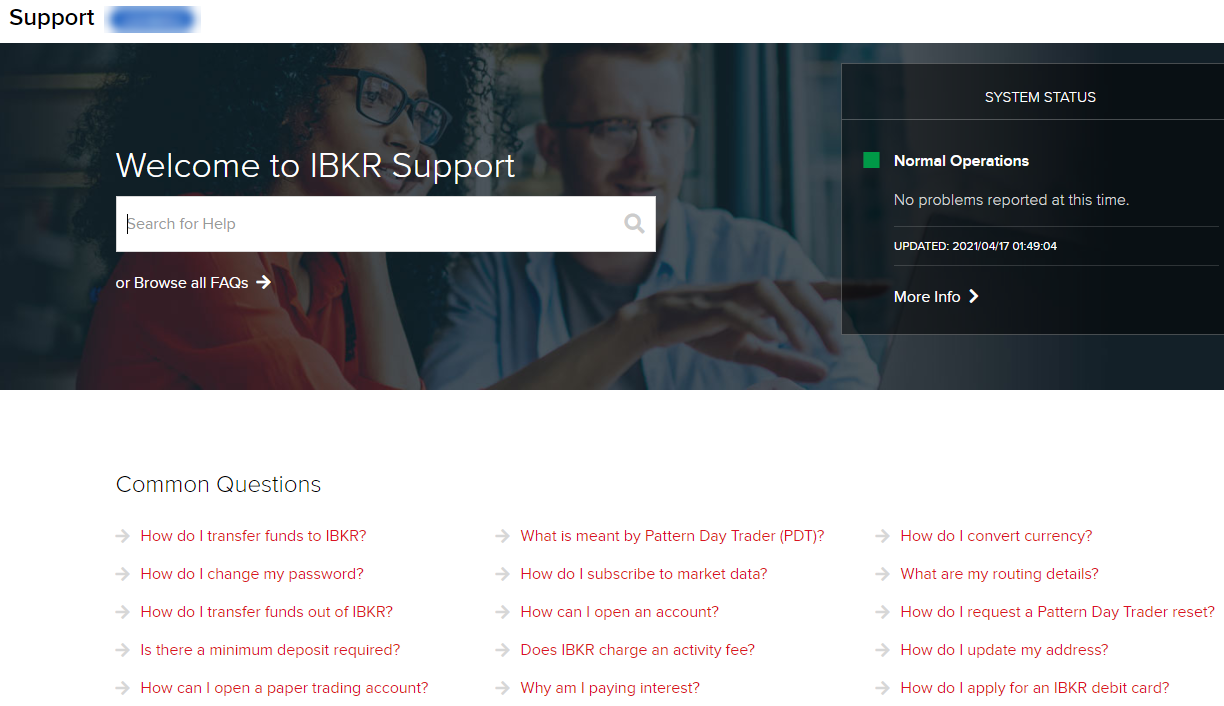Image resolution: width=1224 pixels, height=706 pixels.
Task: Click the 'Normal Operations' status text
Action: 961,161
